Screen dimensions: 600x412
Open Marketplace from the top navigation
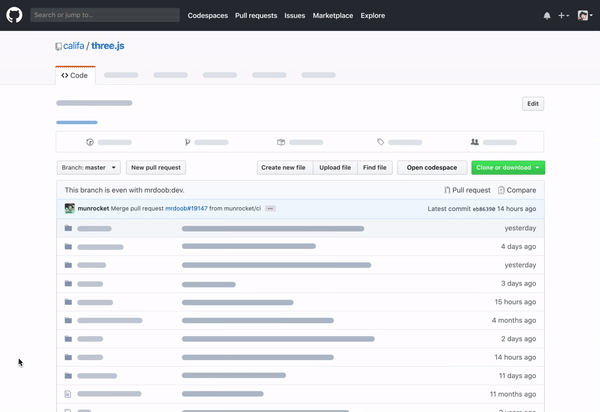point(332,16)
